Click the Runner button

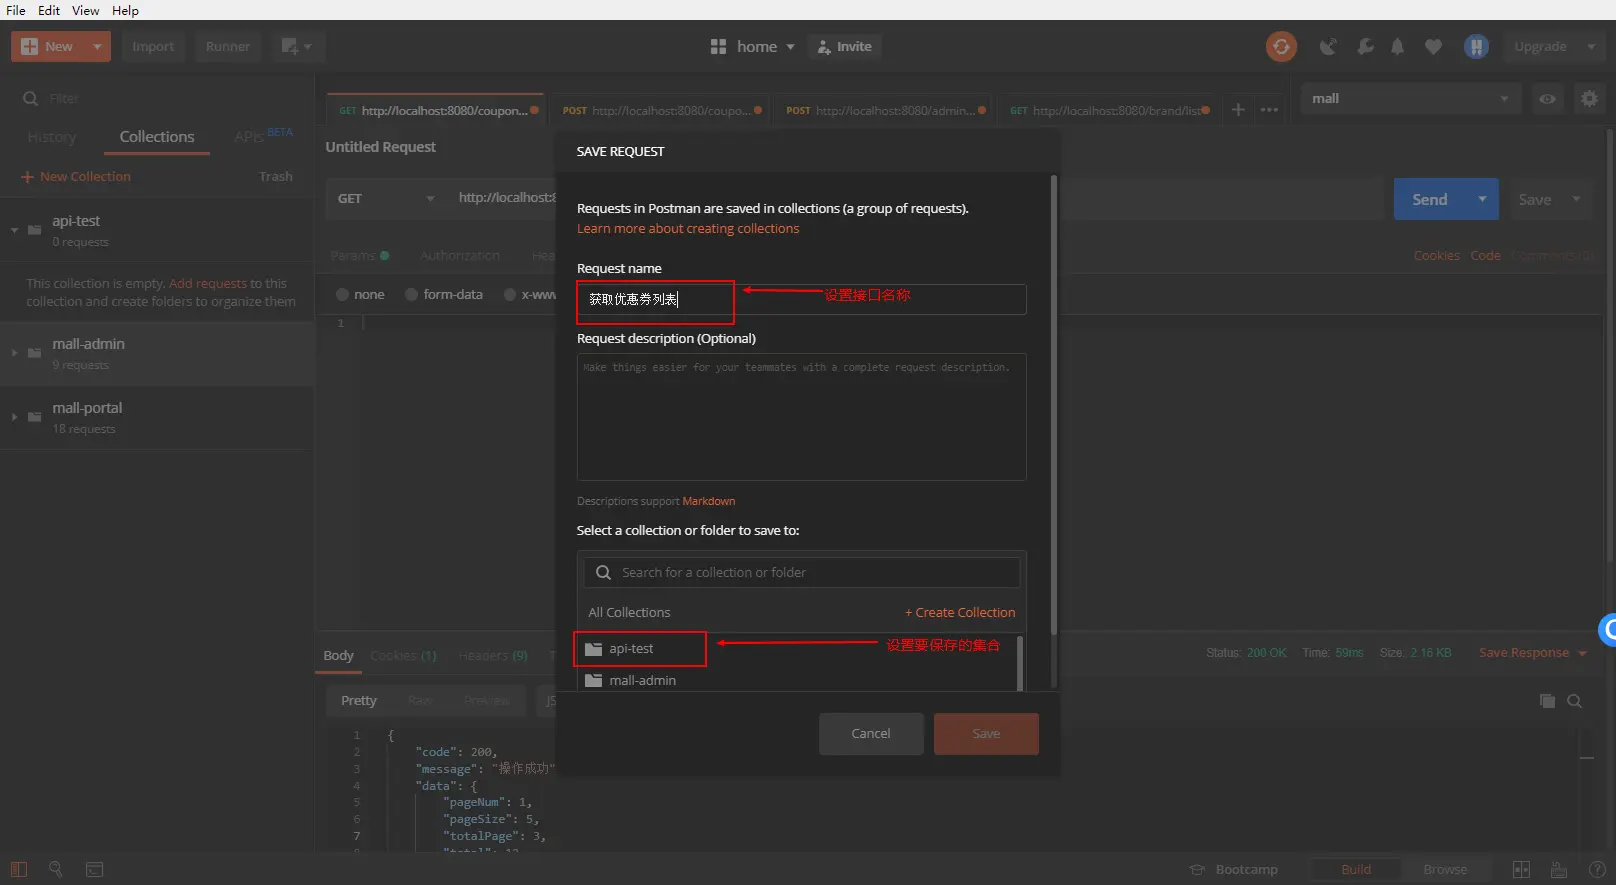point(228,46)
